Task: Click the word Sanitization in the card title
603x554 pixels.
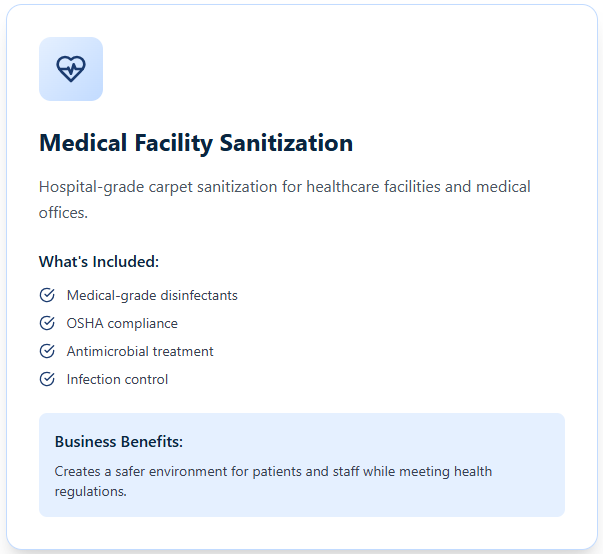Action: coord(286,143)
